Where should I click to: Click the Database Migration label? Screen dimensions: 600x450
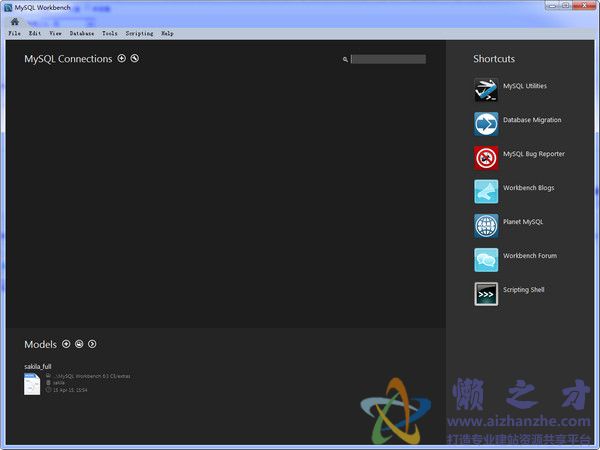coord(532,120)
